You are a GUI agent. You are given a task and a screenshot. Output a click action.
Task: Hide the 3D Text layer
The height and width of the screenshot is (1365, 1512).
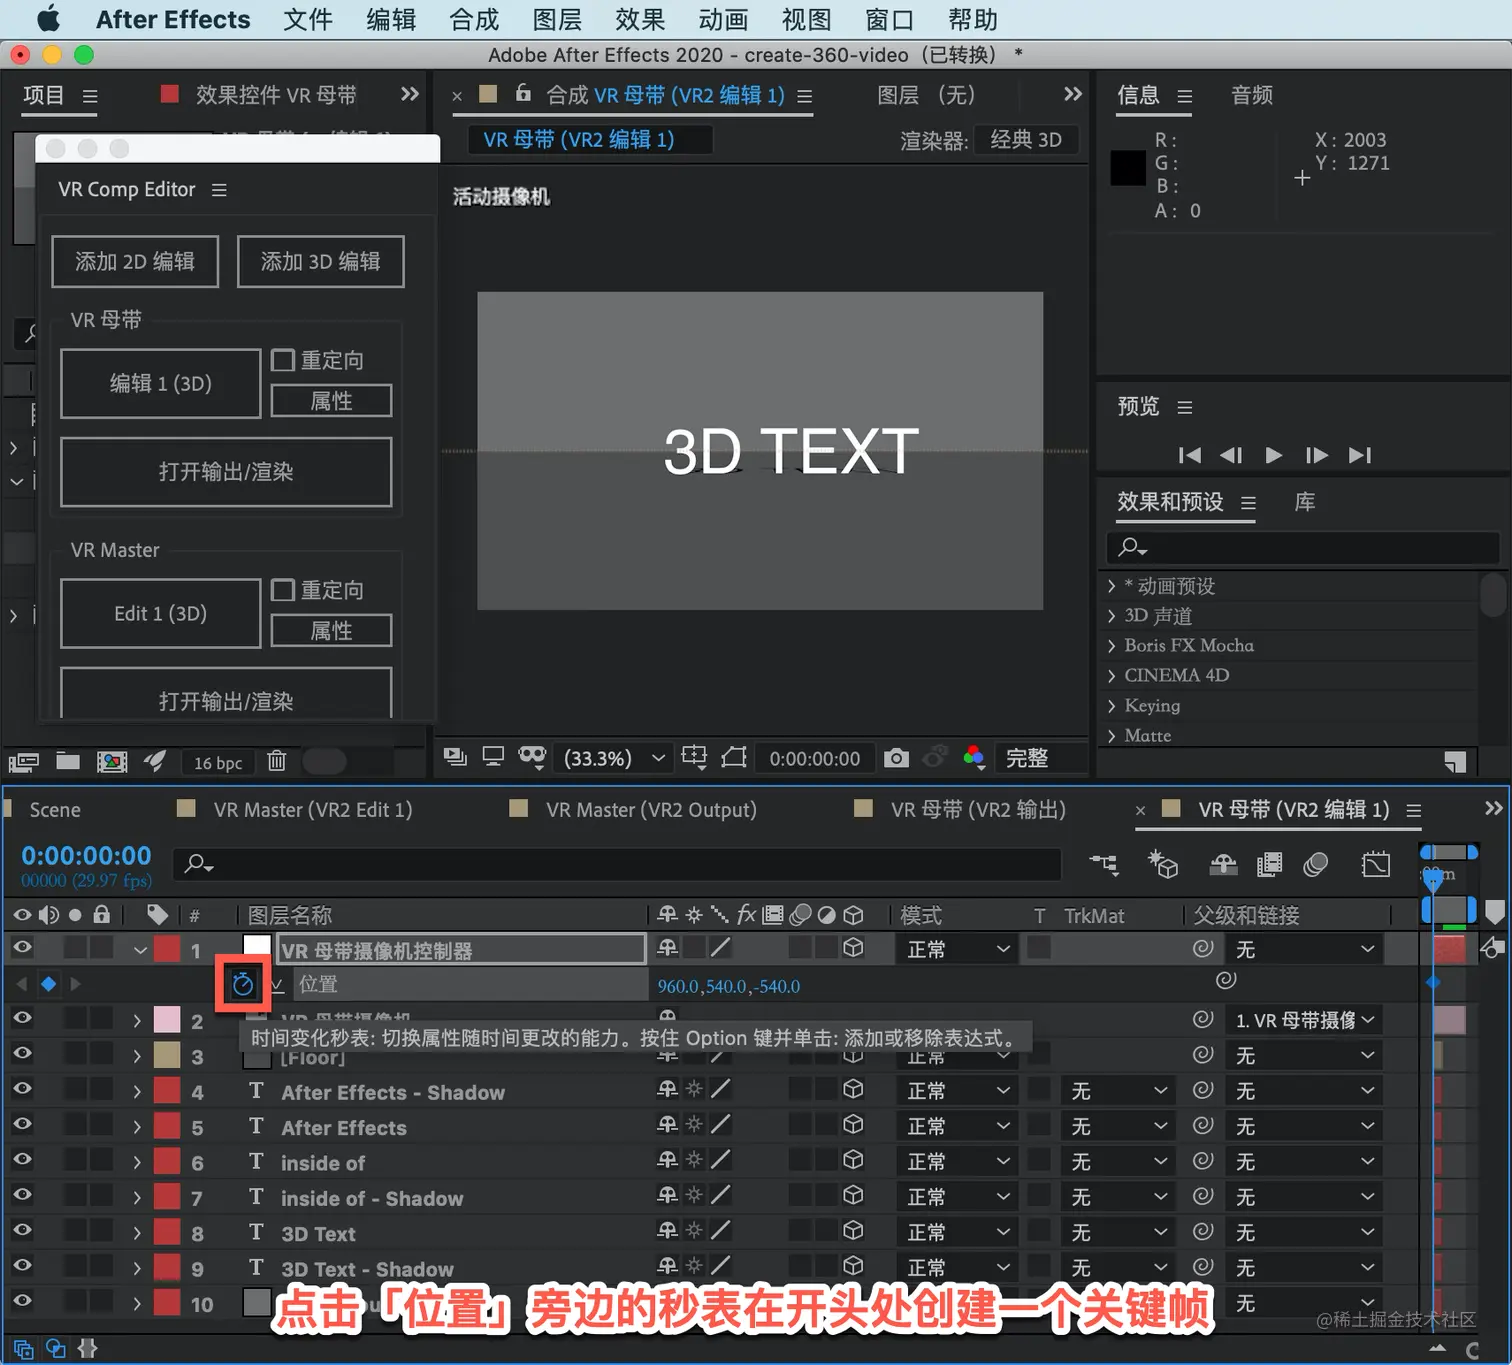22,1230
